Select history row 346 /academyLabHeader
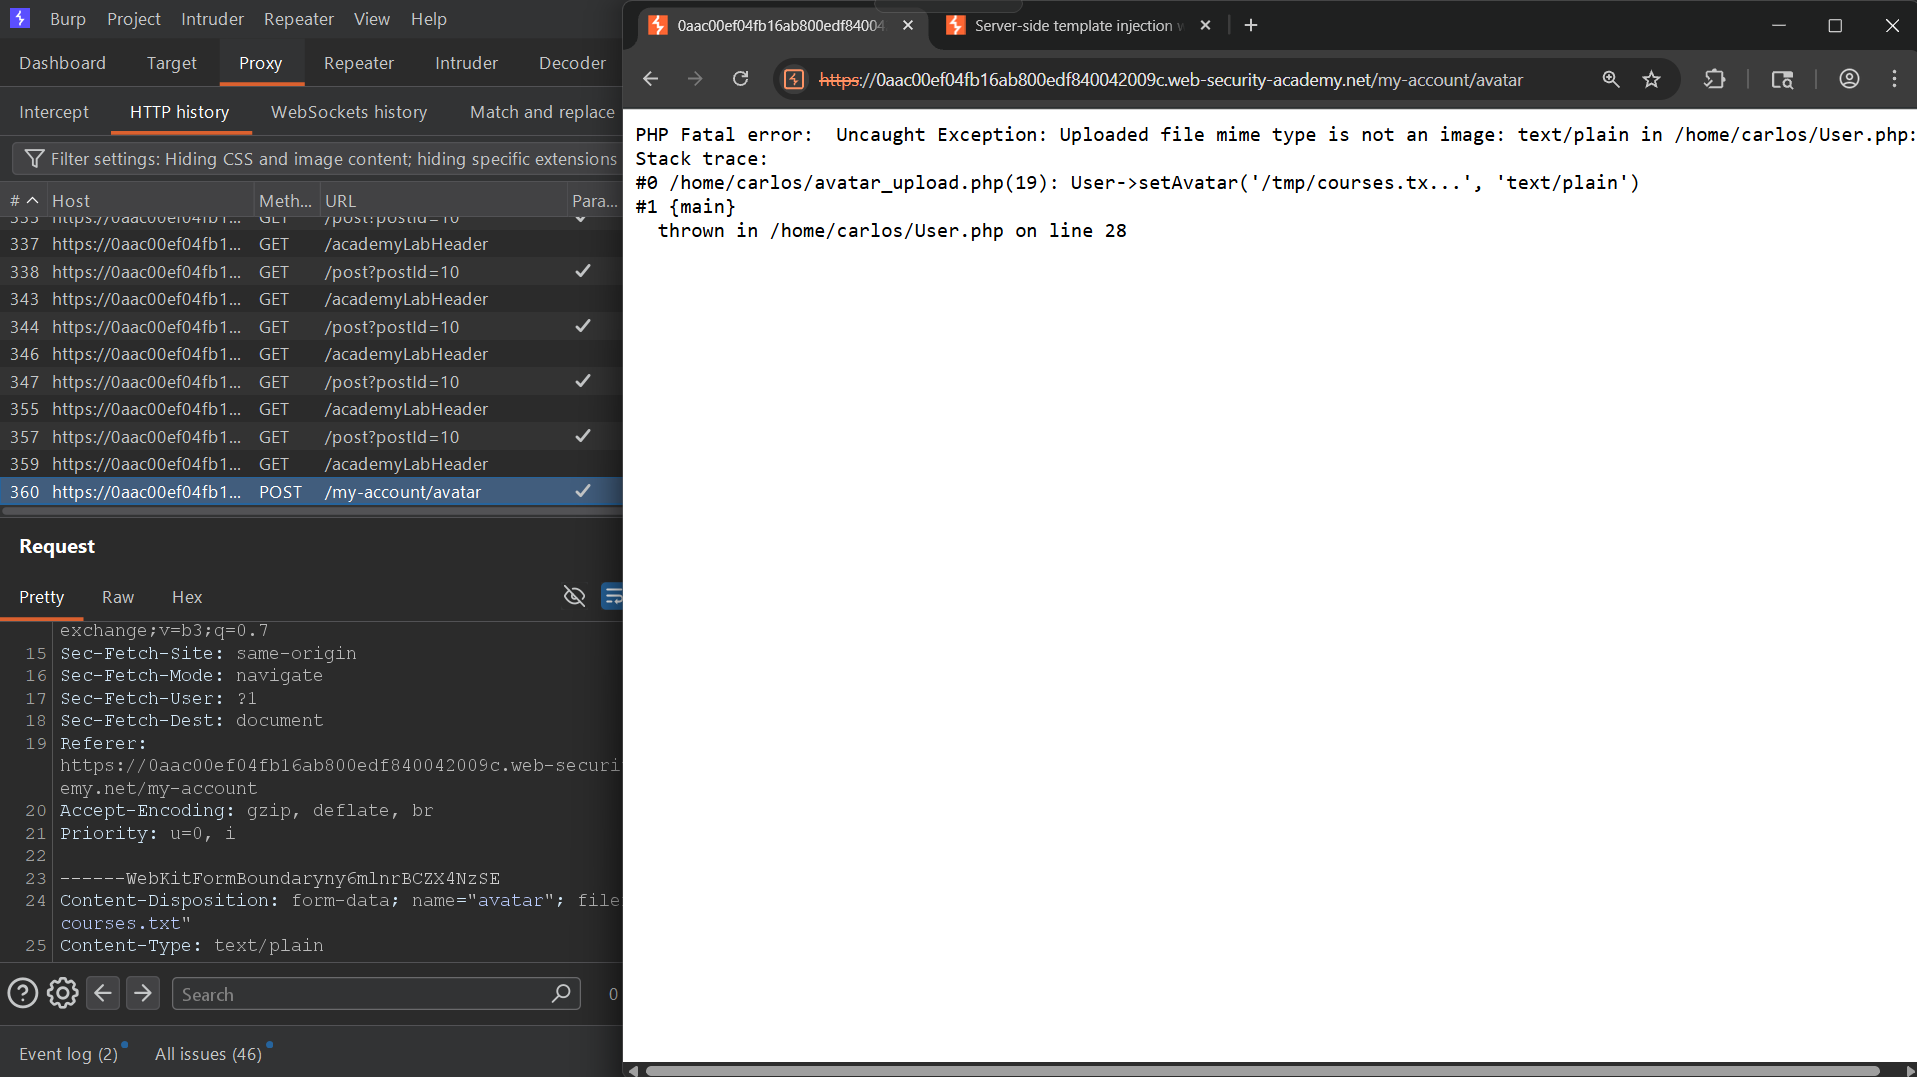The image size is (1917, 1077). click(x=311, y=354)
